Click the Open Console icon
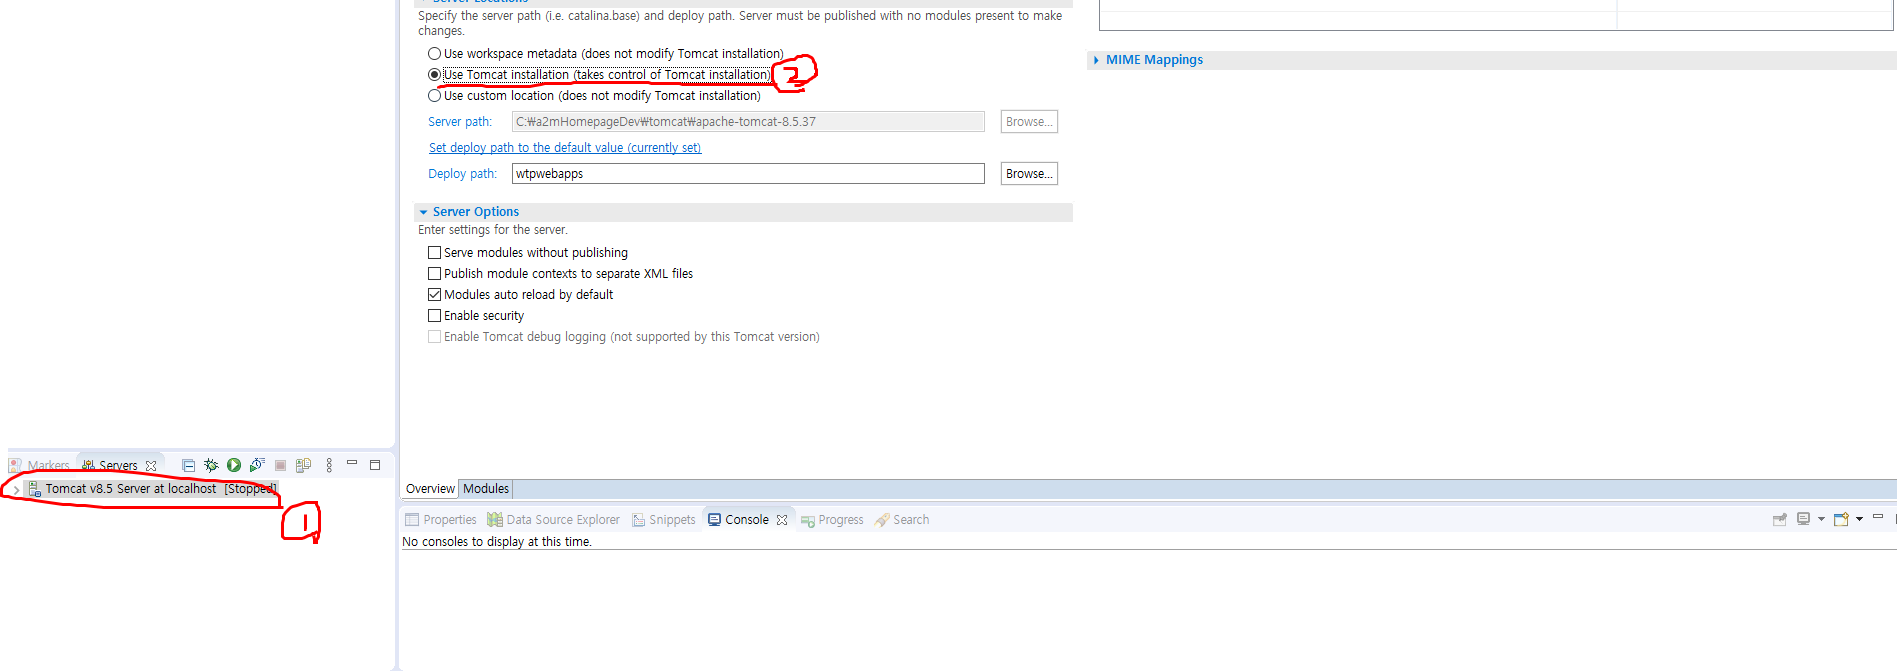 (1841, 519)
